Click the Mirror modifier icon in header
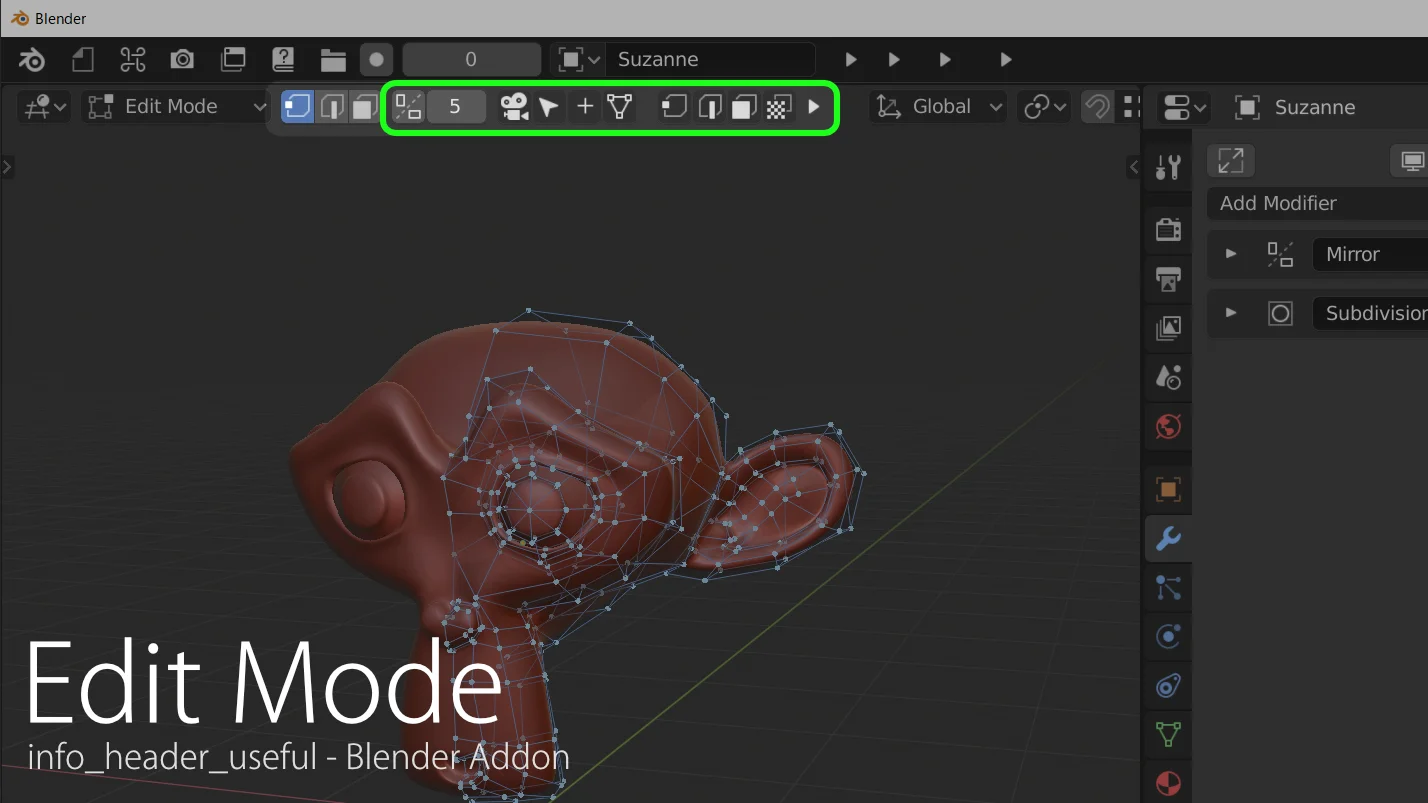 pos(408,106)
